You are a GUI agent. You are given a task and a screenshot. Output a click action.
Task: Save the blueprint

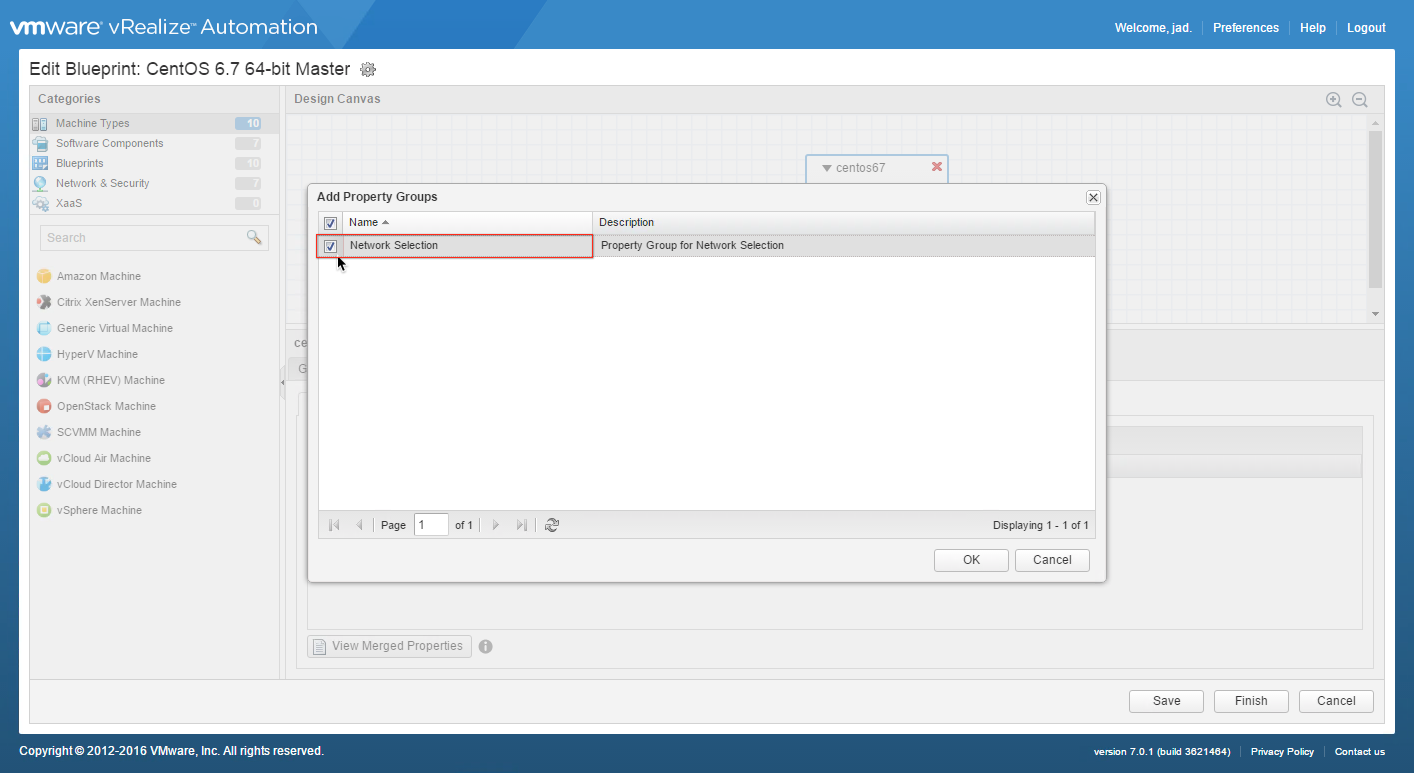point(1166,701)
